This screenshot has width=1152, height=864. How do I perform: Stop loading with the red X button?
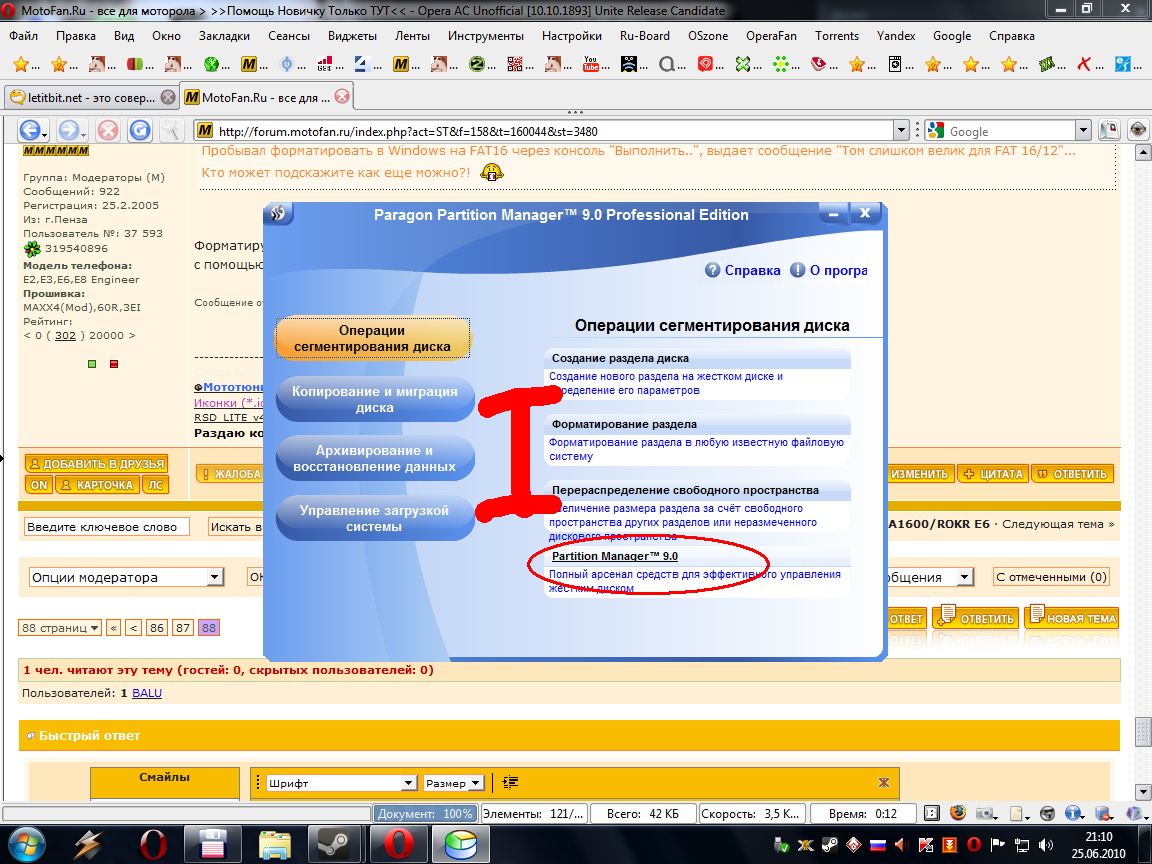(108, 131)
